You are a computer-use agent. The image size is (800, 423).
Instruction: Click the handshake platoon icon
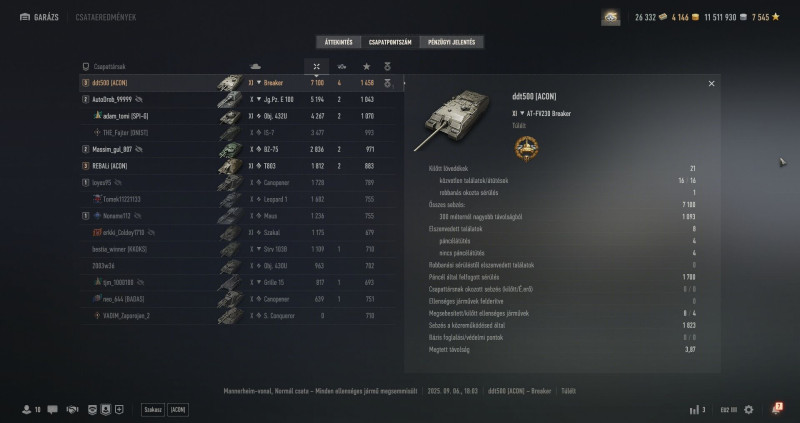coord(72,409)
